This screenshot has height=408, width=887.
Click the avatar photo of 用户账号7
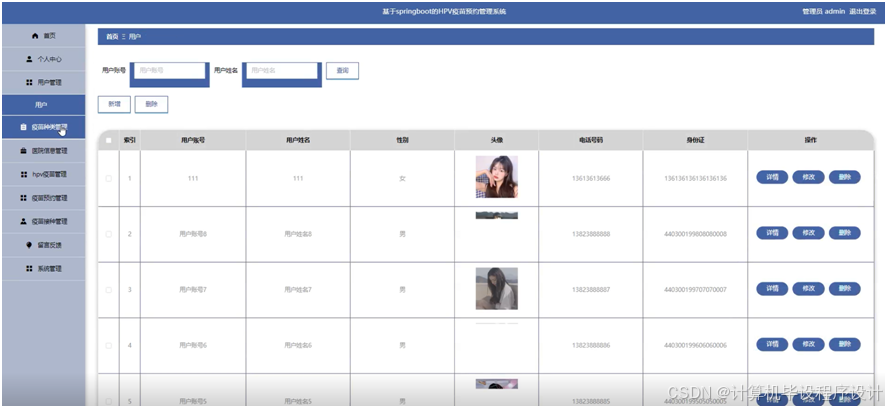pos(496,289)
